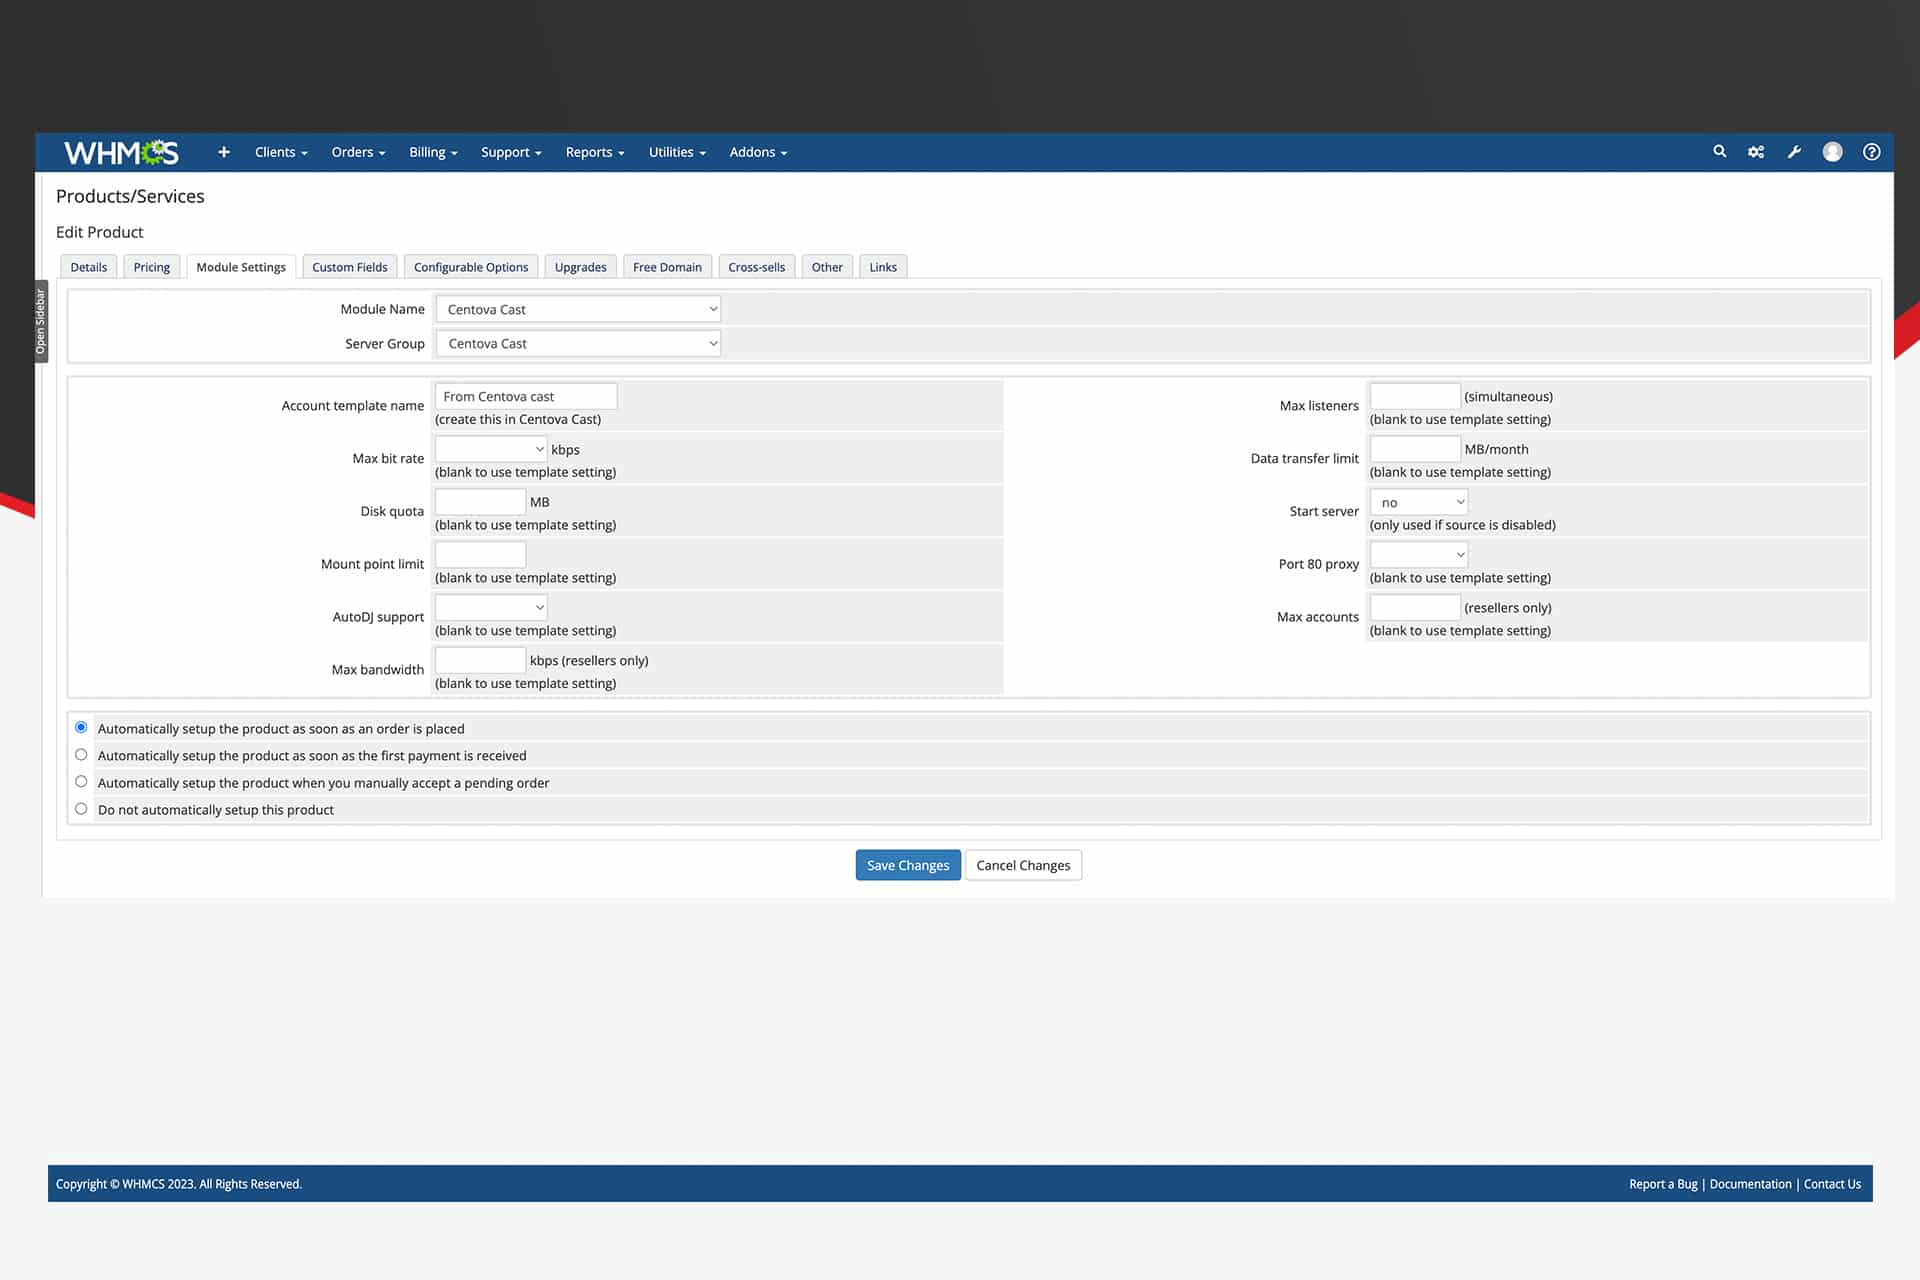The width and height of the screenshot is (1920, 1280).
Task: Open the Report a Bug link
Action: coord(1663,1184)
